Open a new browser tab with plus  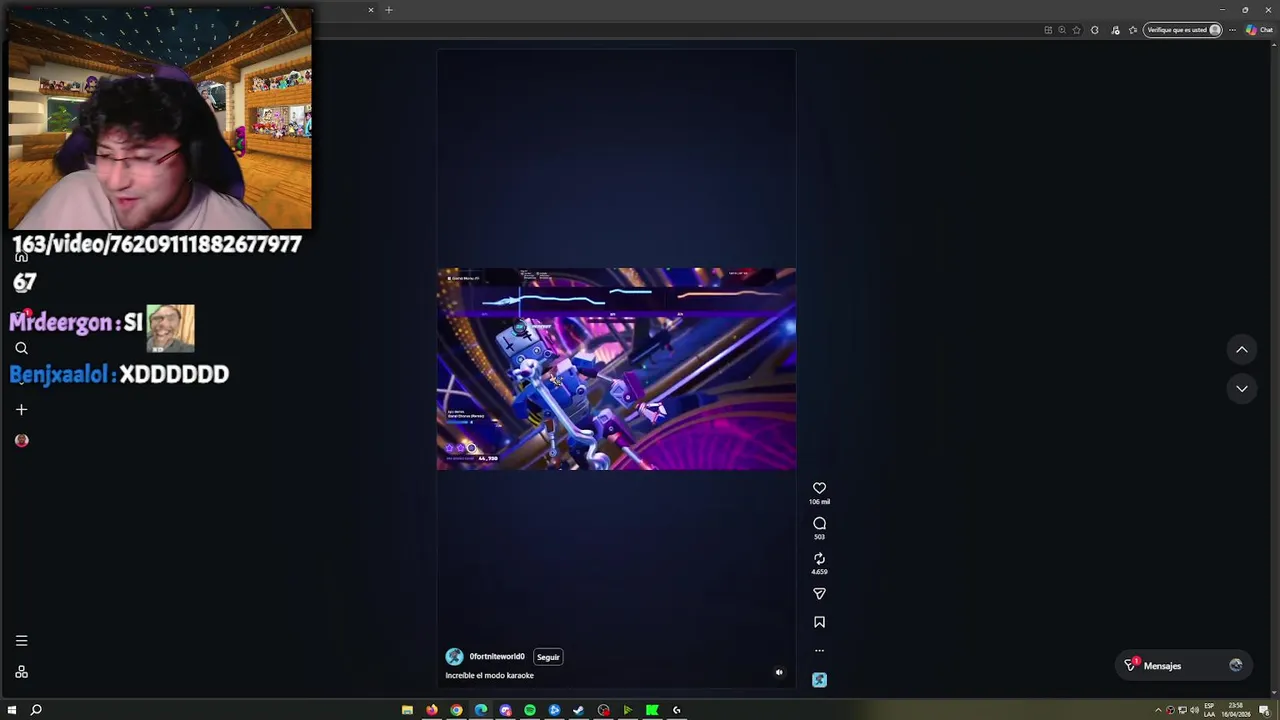click(389, 10)
